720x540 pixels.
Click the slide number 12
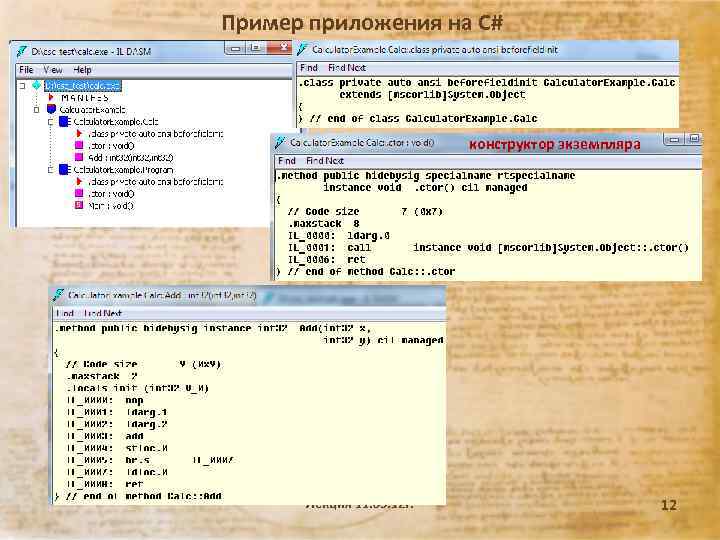click(669, 506)
